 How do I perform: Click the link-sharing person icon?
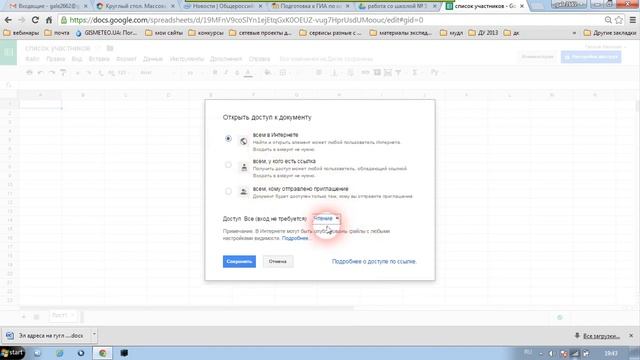pyautogui.click(x=244, y=167)
